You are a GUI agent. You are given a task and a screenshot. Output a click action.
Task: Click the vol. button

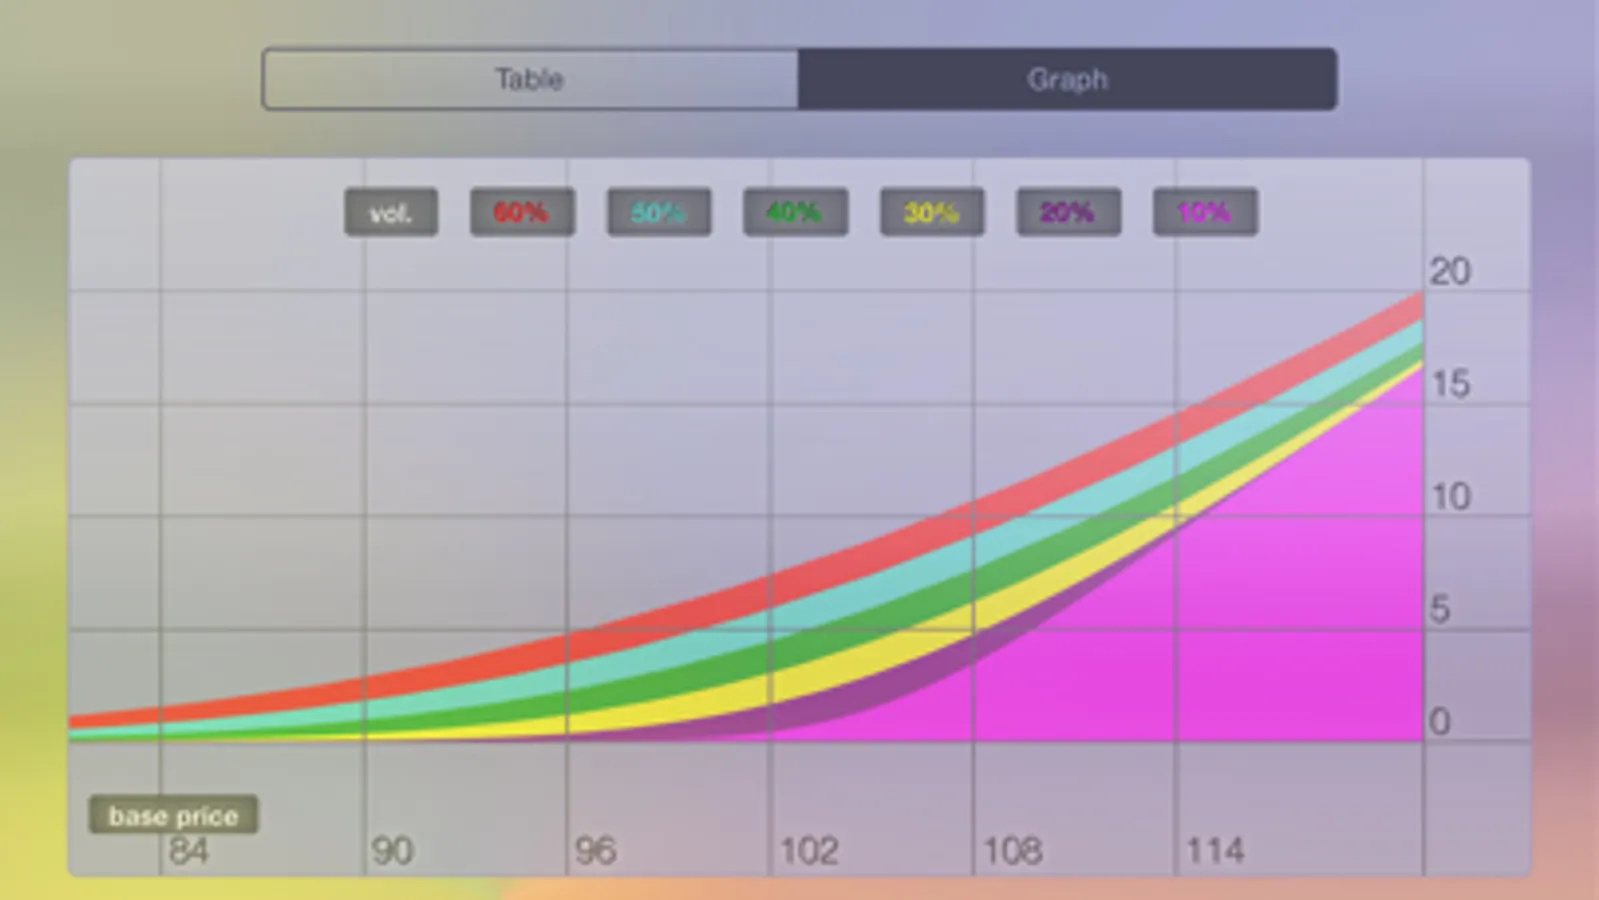click(391, 212)
